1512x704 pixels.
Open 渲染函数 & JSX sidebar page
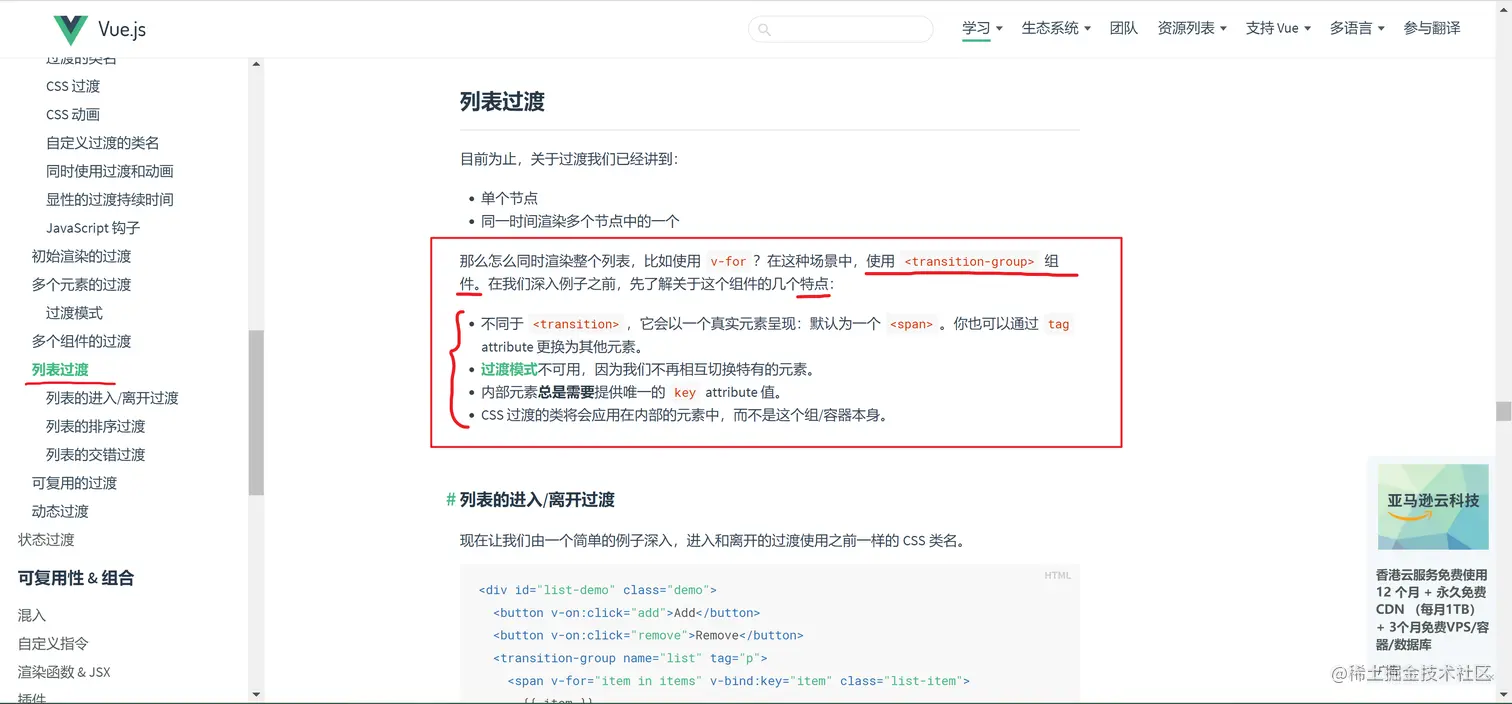point(64,672)
